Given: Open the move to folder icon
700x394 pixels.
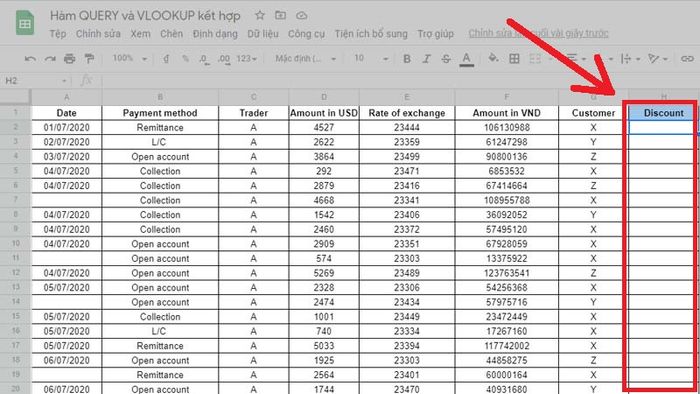Looking at the screenshot, I should pos(280,15).
